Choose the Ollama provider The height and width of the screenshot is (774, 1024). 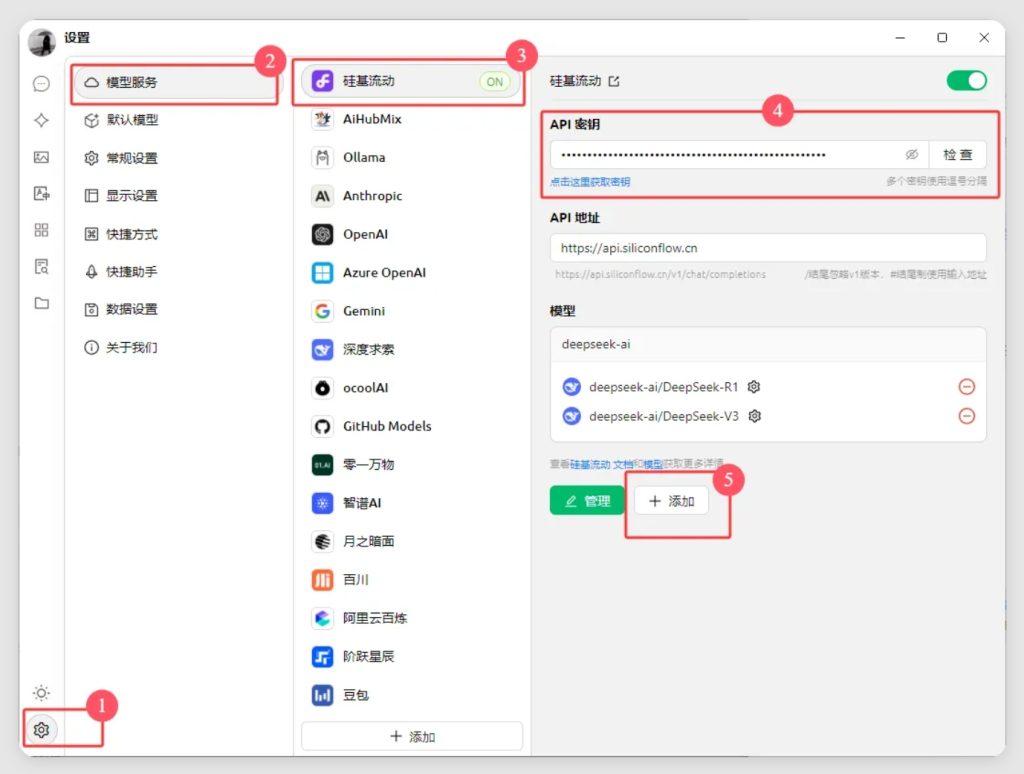click(x=411, y=157)
